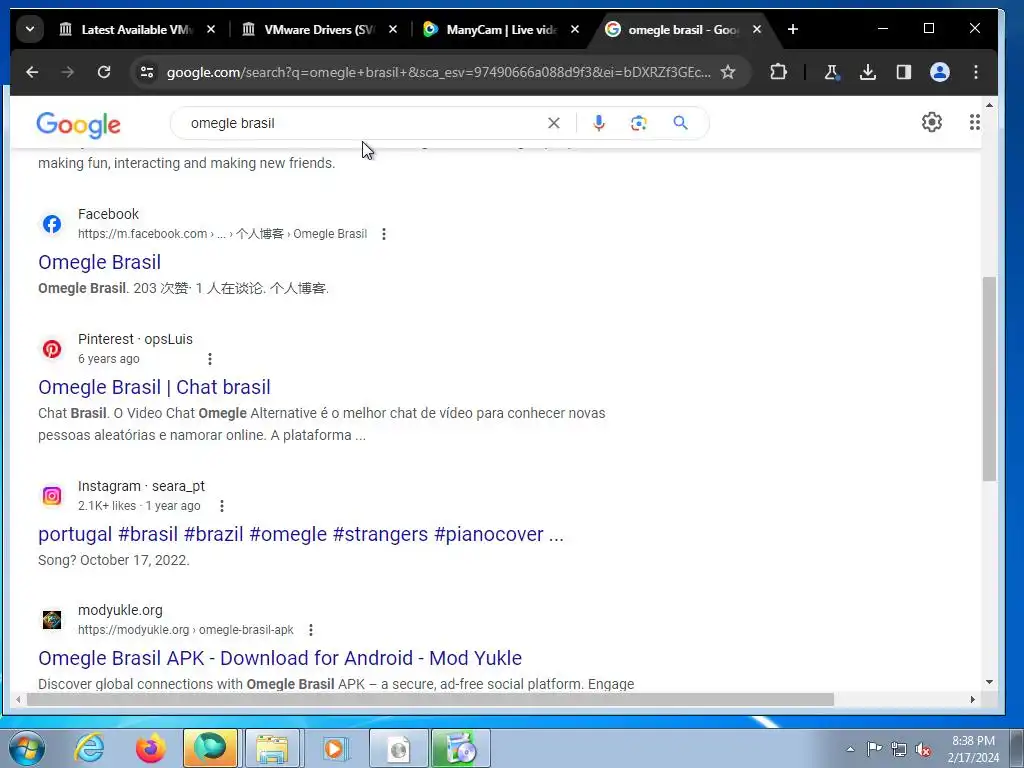The height and width of the screenshot is (768, 1024).
Task: Launch Firefox from the taskbar
Action: (150, 748)
